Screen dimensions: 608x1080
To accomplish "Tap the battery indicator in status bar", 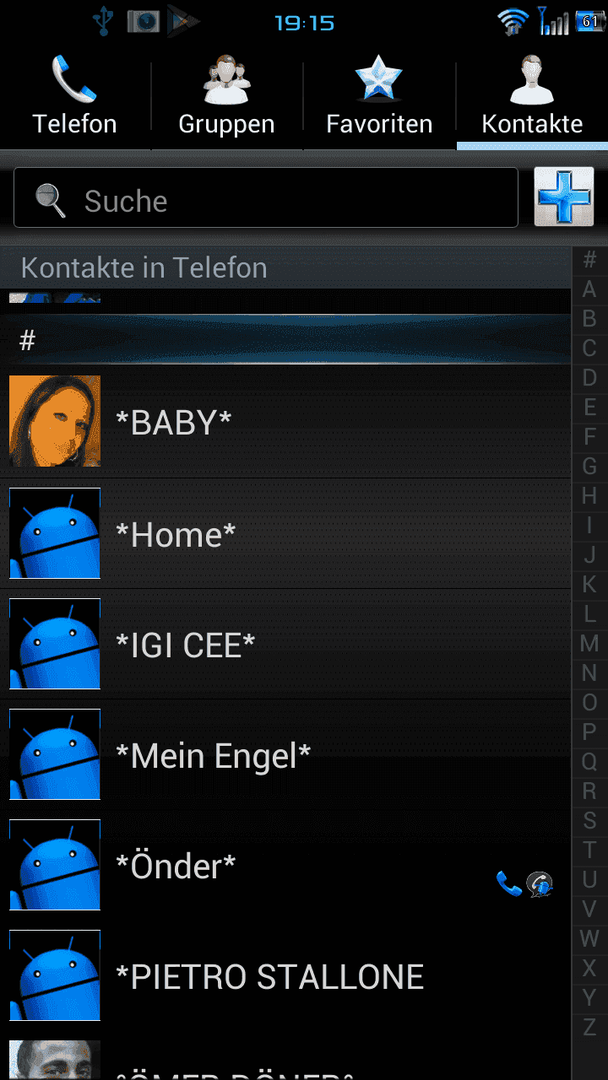I will 590,21.
